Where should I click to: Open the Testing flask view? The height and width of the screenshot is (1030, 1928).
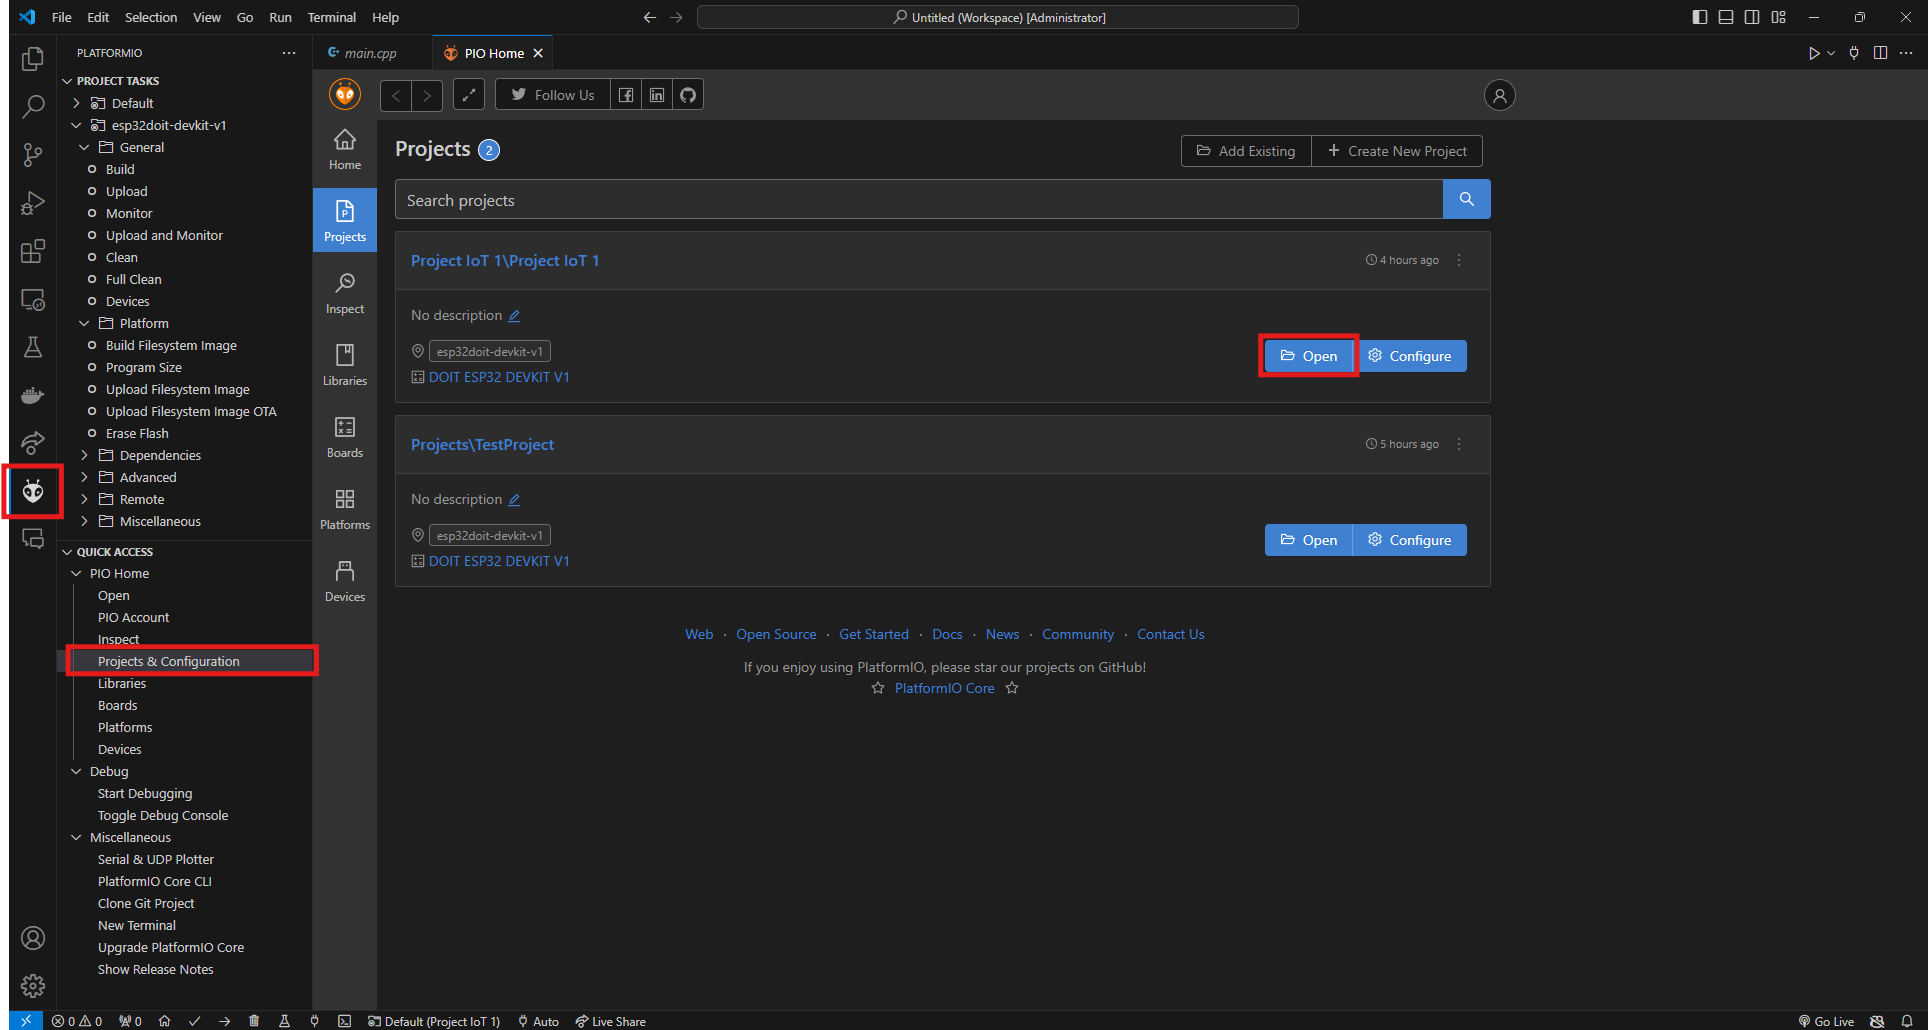click(x=33, y=347)
